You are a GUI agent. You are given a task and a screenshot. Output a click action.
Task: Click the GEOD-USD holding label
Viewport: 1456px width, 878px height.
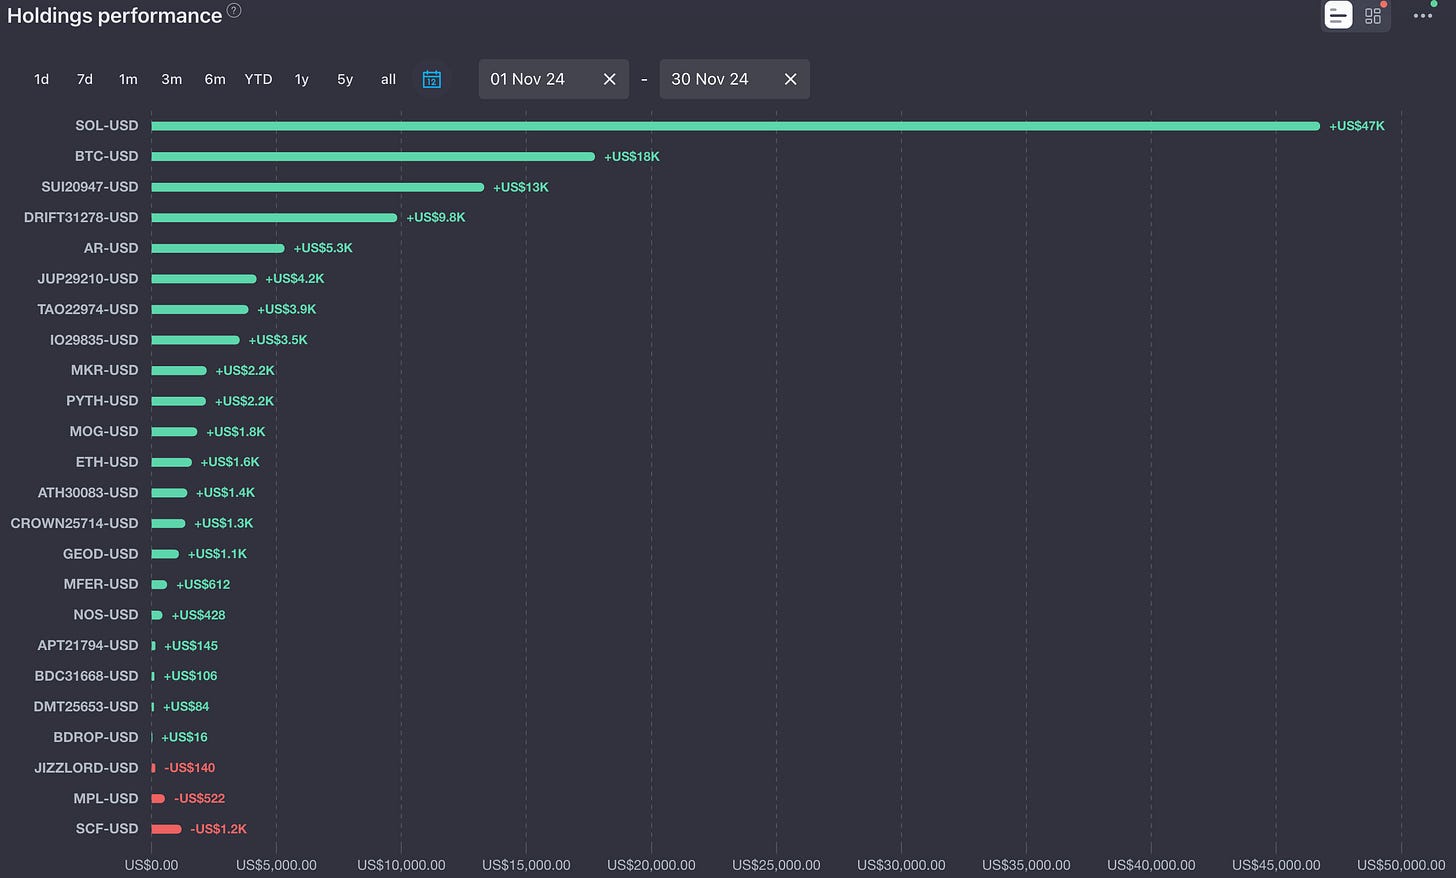click(101, 554)
